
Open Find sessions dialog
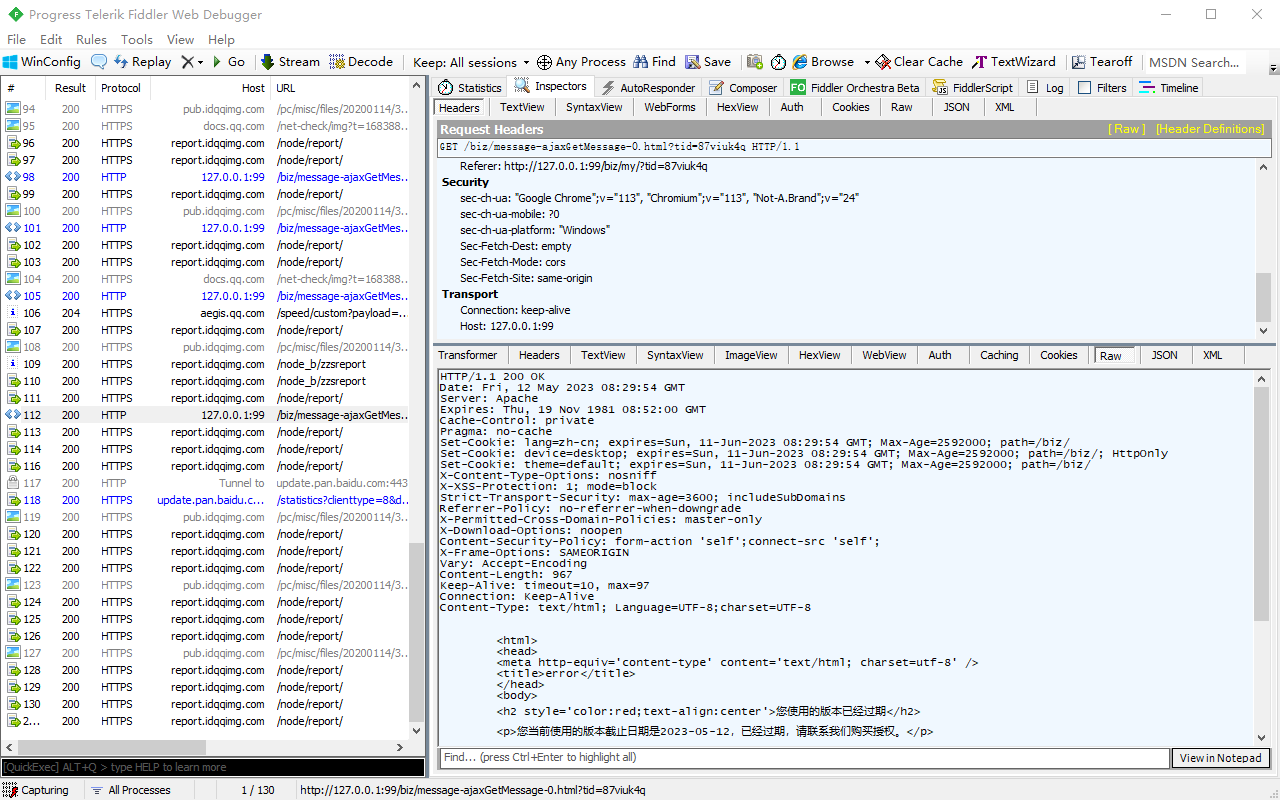click(x=655, y=62)
